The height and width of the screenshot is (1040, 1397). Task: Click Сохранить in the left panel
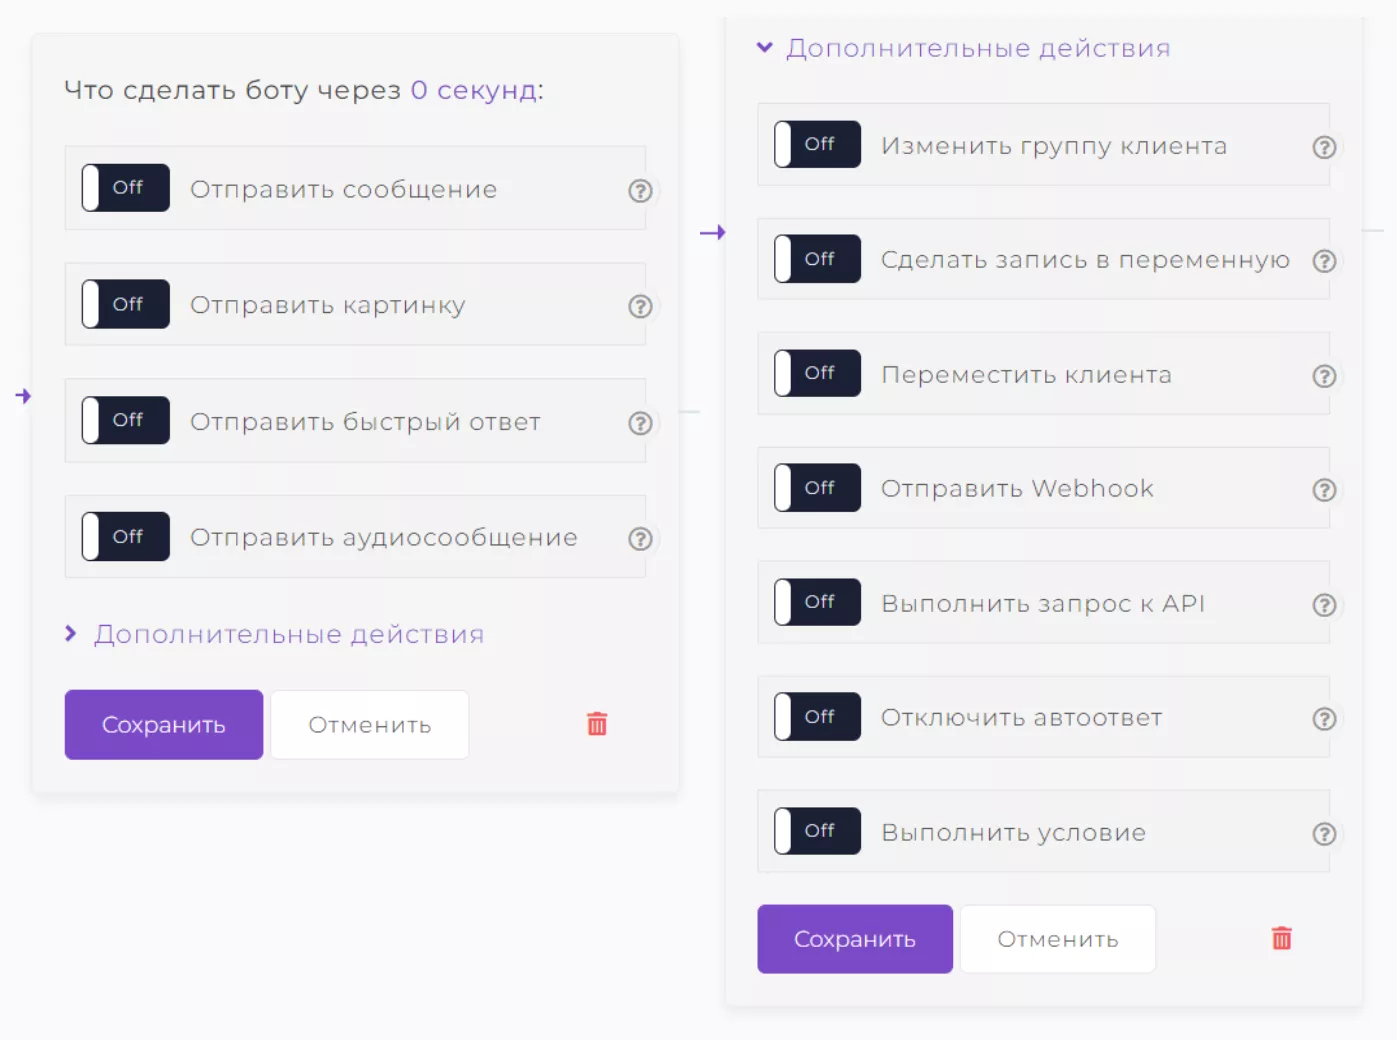click(164, 725)
